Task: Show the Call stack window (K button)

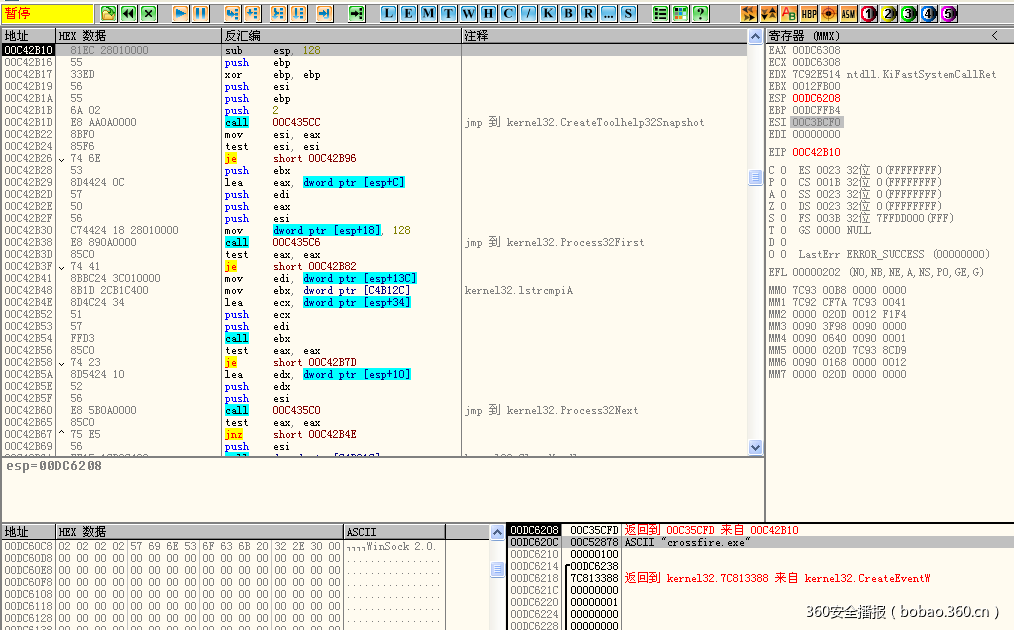Action: [548, 13]
